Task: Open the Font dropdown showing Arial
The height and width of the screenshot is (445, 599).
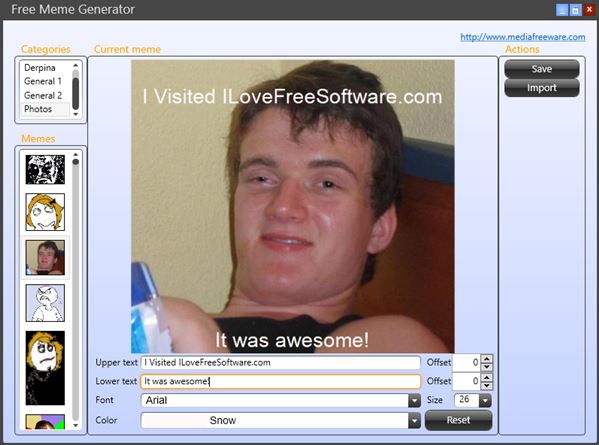Action: (281, 400)
